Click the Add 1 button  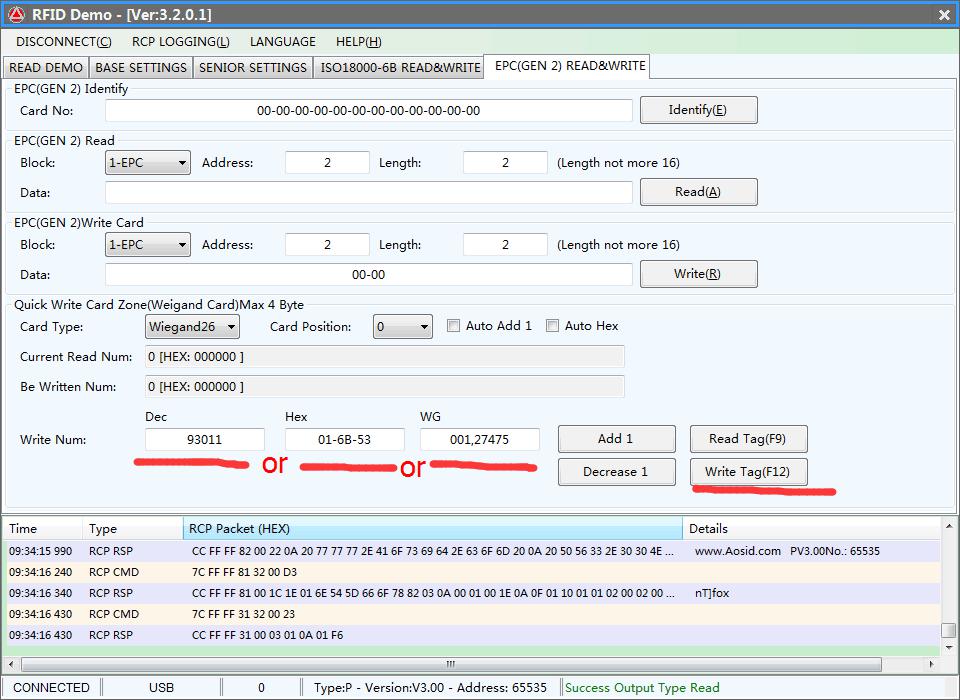coord(616,439)
